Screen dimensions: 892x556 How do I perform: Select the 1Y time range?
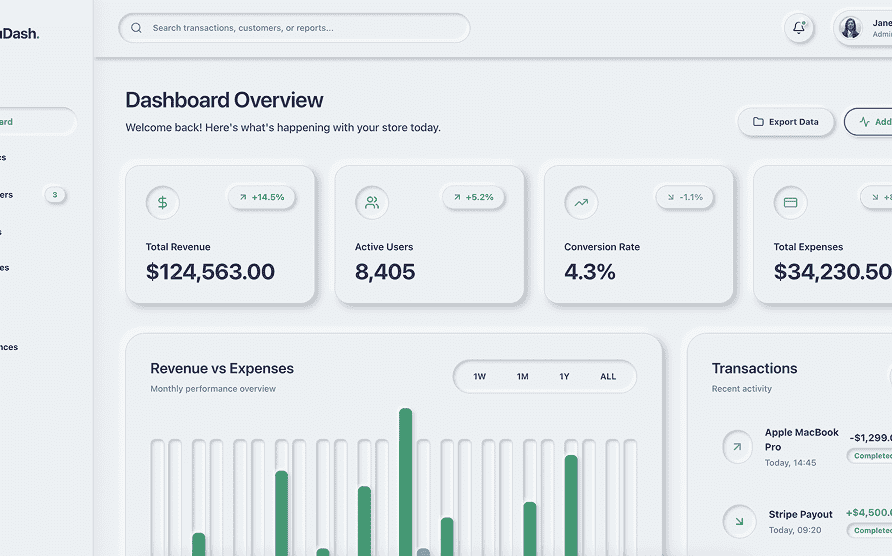click(564, 376)
